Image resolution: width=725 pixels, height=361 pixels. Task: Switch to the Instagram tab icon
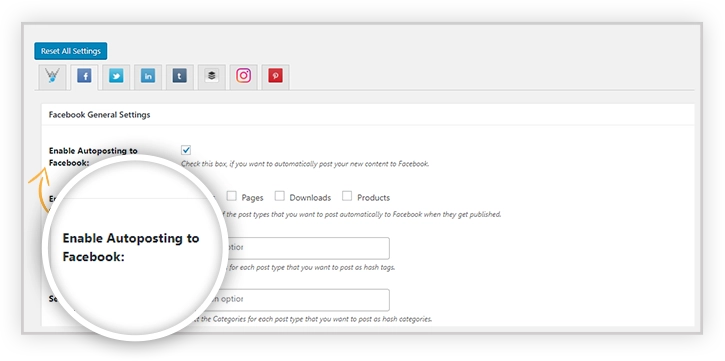(244, 76)
